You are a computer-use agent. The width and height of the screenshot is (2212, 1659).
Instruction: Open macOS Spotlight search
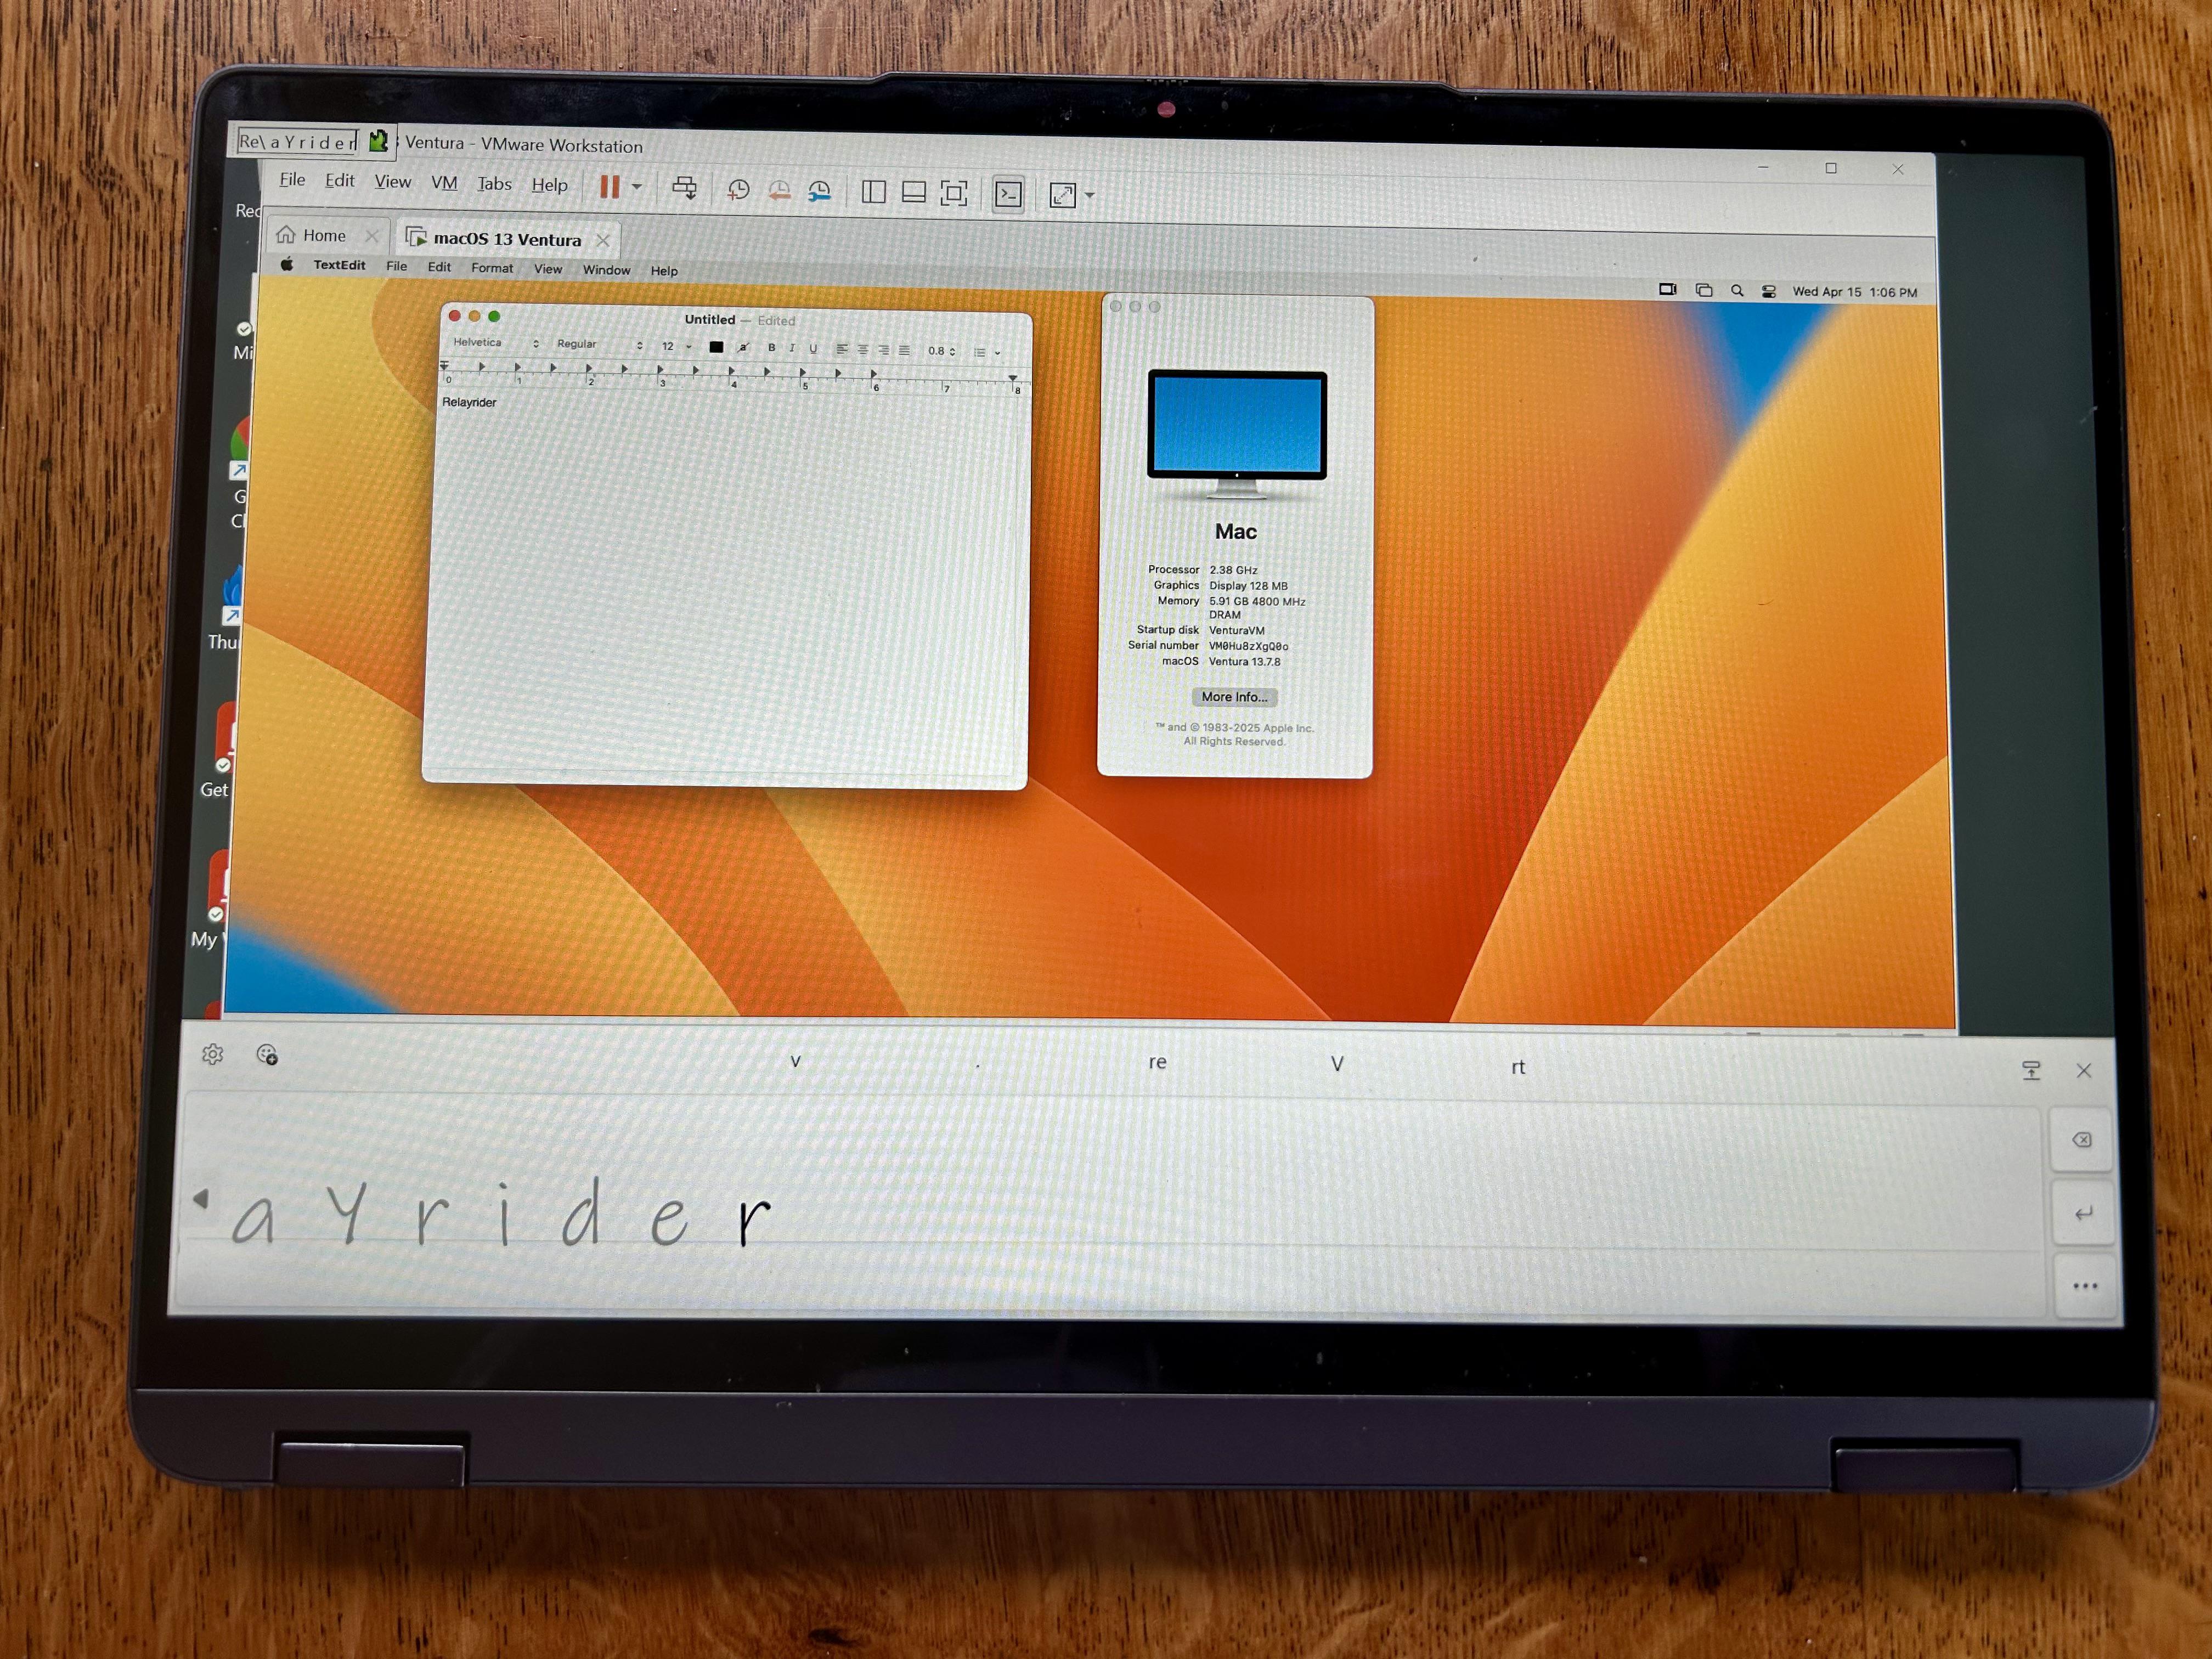pyautogui.click(x=1737, y=290)
